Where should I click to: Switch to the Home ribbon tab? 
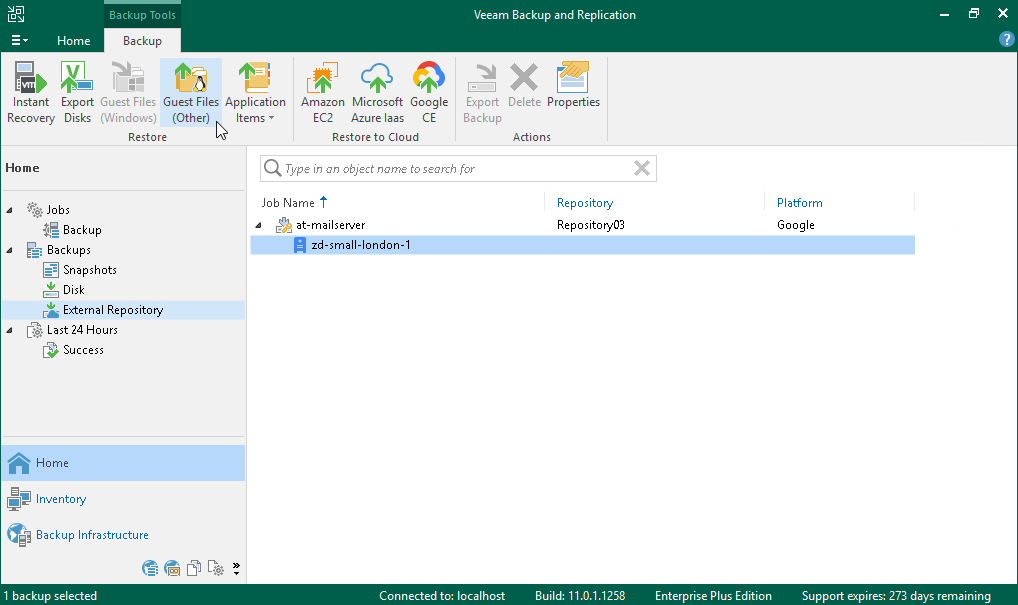point(73,40)
